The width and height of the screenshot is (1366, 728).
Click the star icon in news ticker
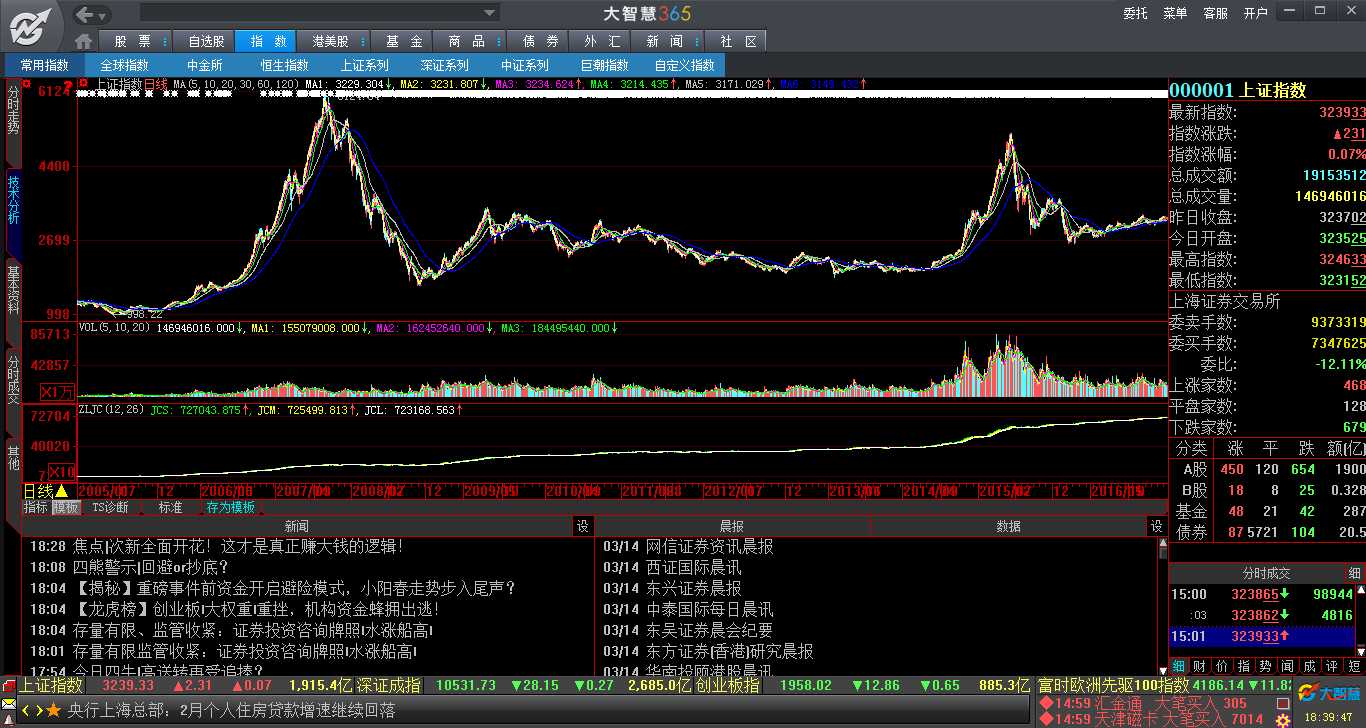coord(53,711)
